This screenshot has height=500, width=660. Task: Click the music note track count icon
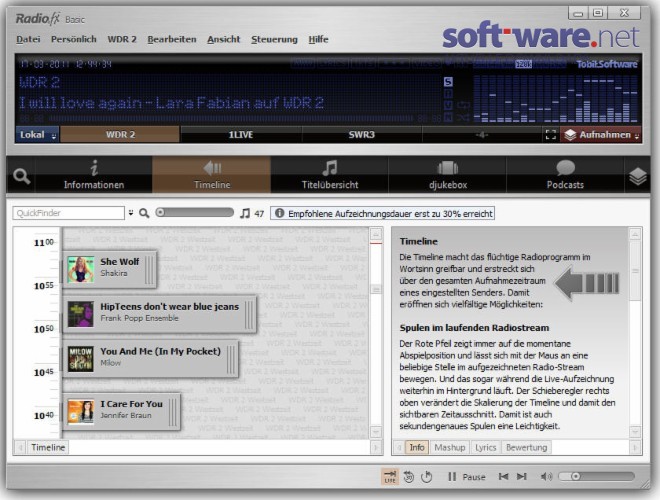coord(245,213)
